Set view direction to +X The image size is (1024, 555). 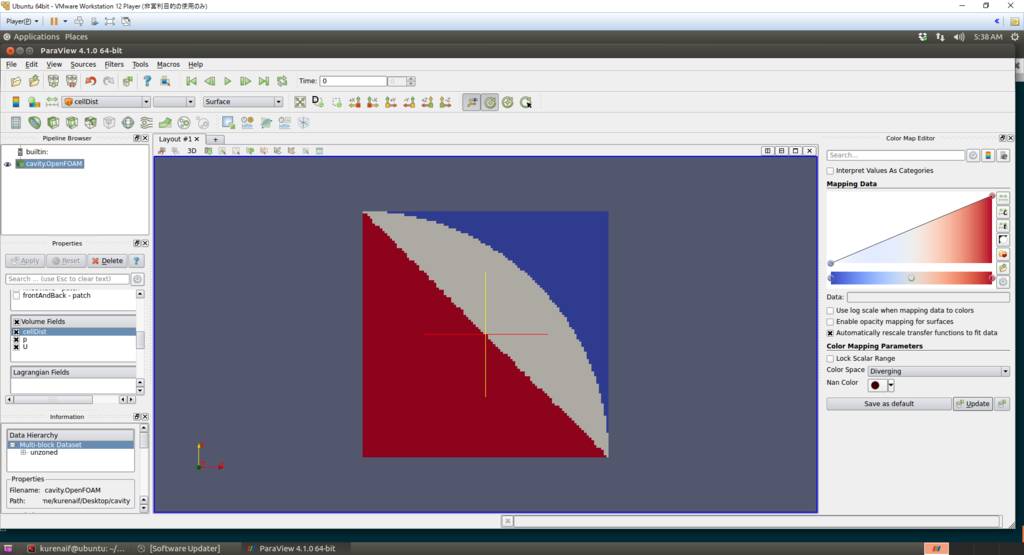(355, 102)
